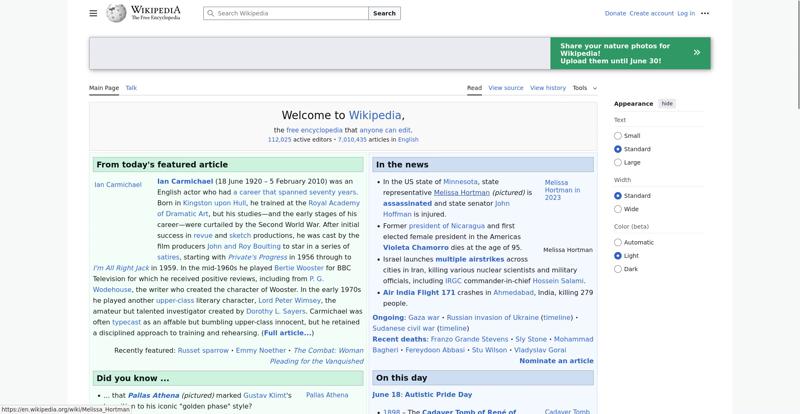This screenshot has width=800, height=414.
Task: Hide the Appearance panel
Action: click(667, 104)
